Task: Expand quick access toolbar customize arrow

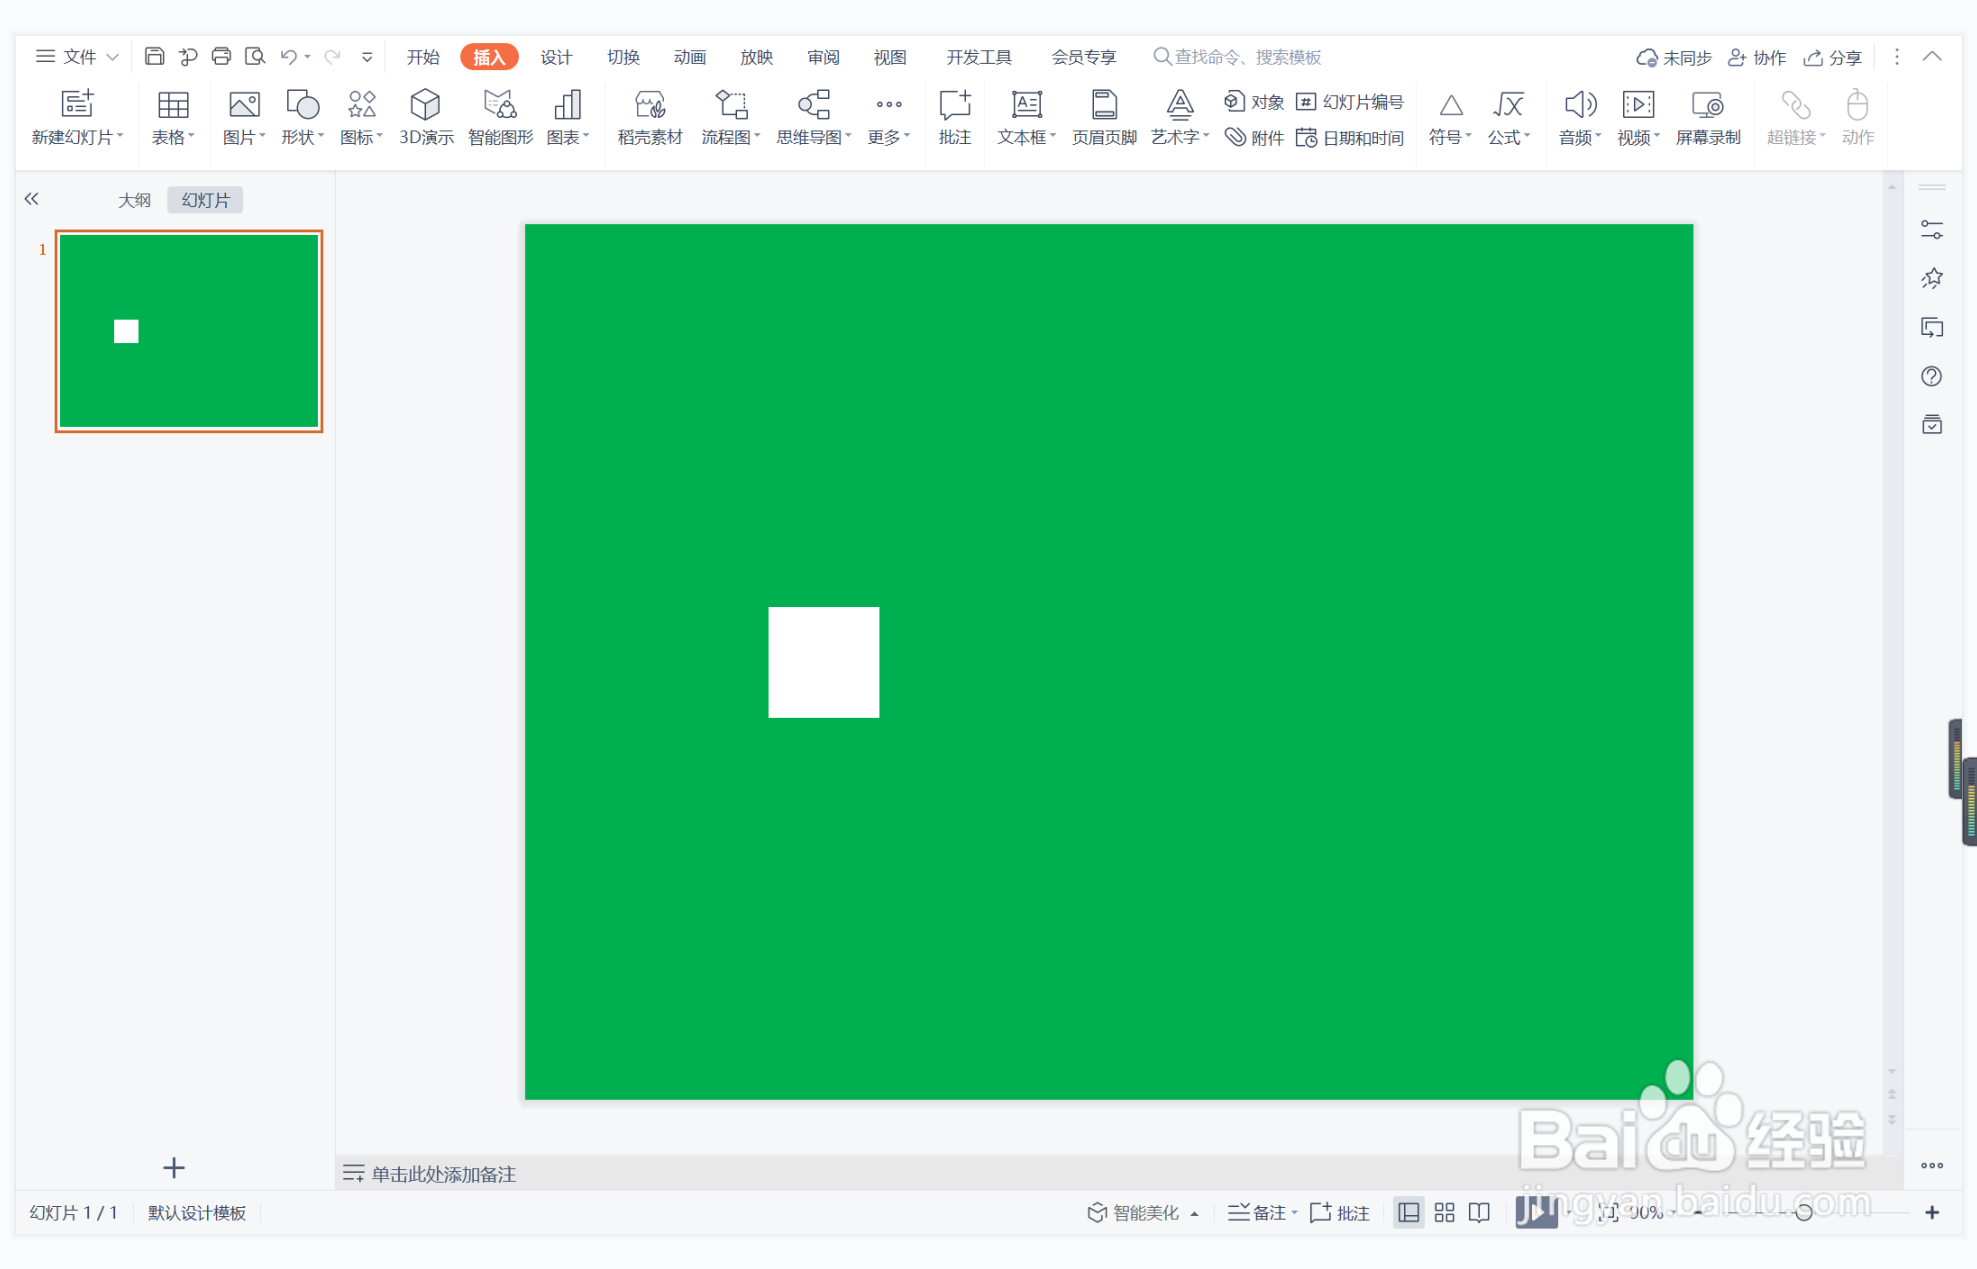Action: point(367,57)
